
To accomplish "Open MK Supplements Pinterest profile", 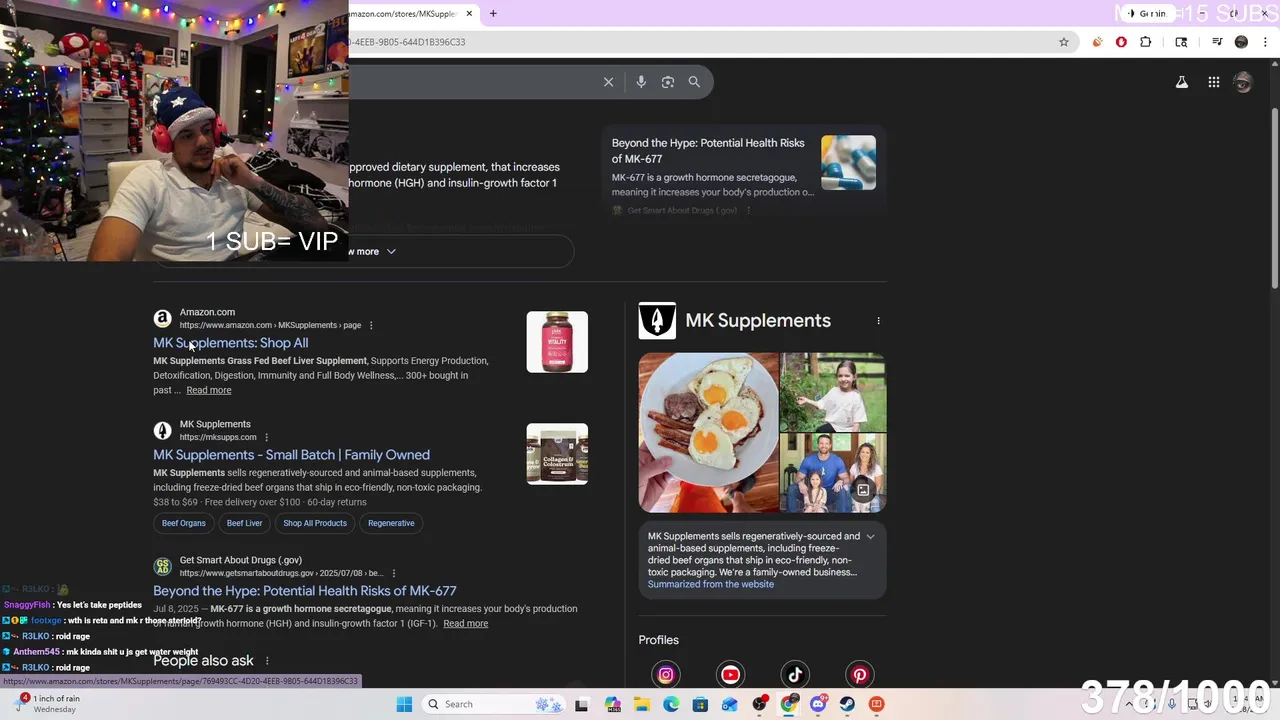I will [860, 675].
